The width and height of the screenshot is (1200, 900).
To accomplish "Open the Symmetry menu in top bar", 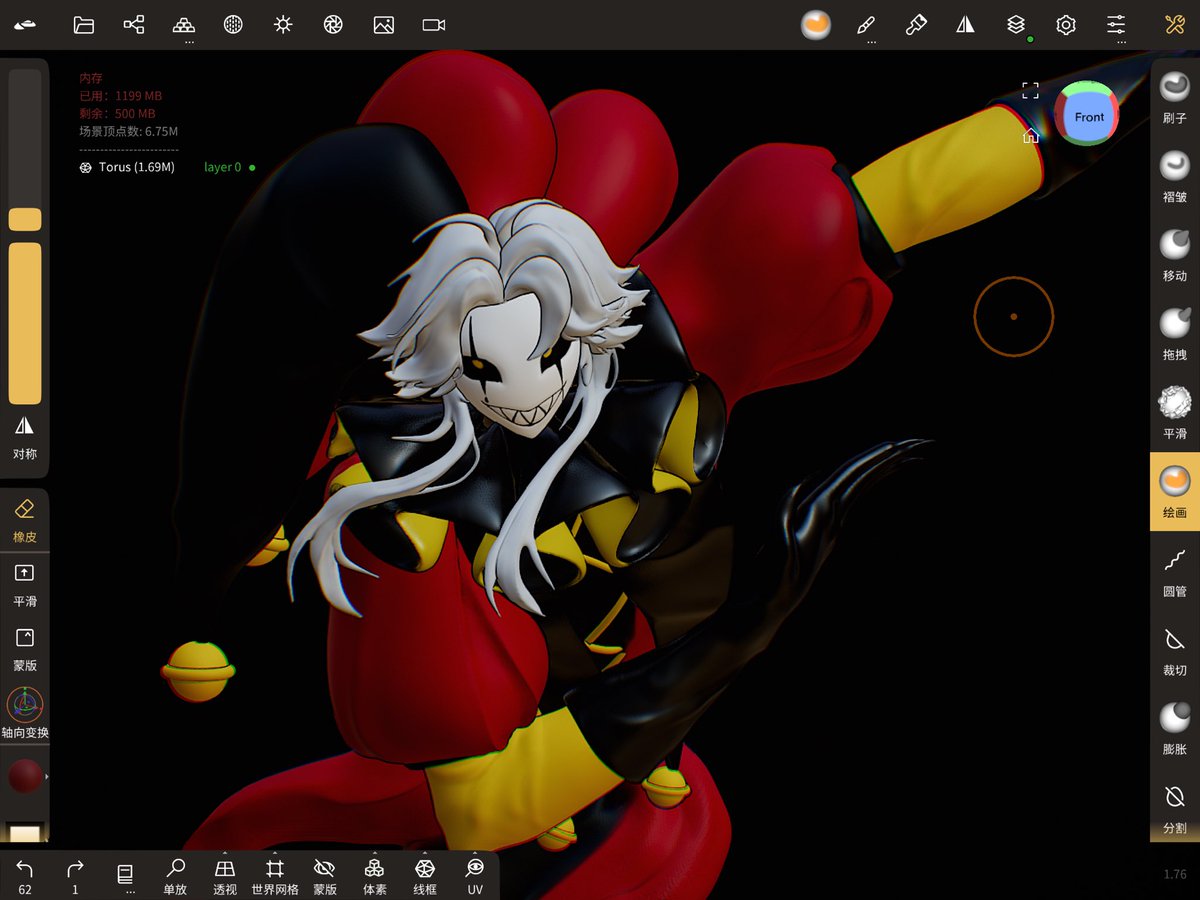I will coord(965,25).
